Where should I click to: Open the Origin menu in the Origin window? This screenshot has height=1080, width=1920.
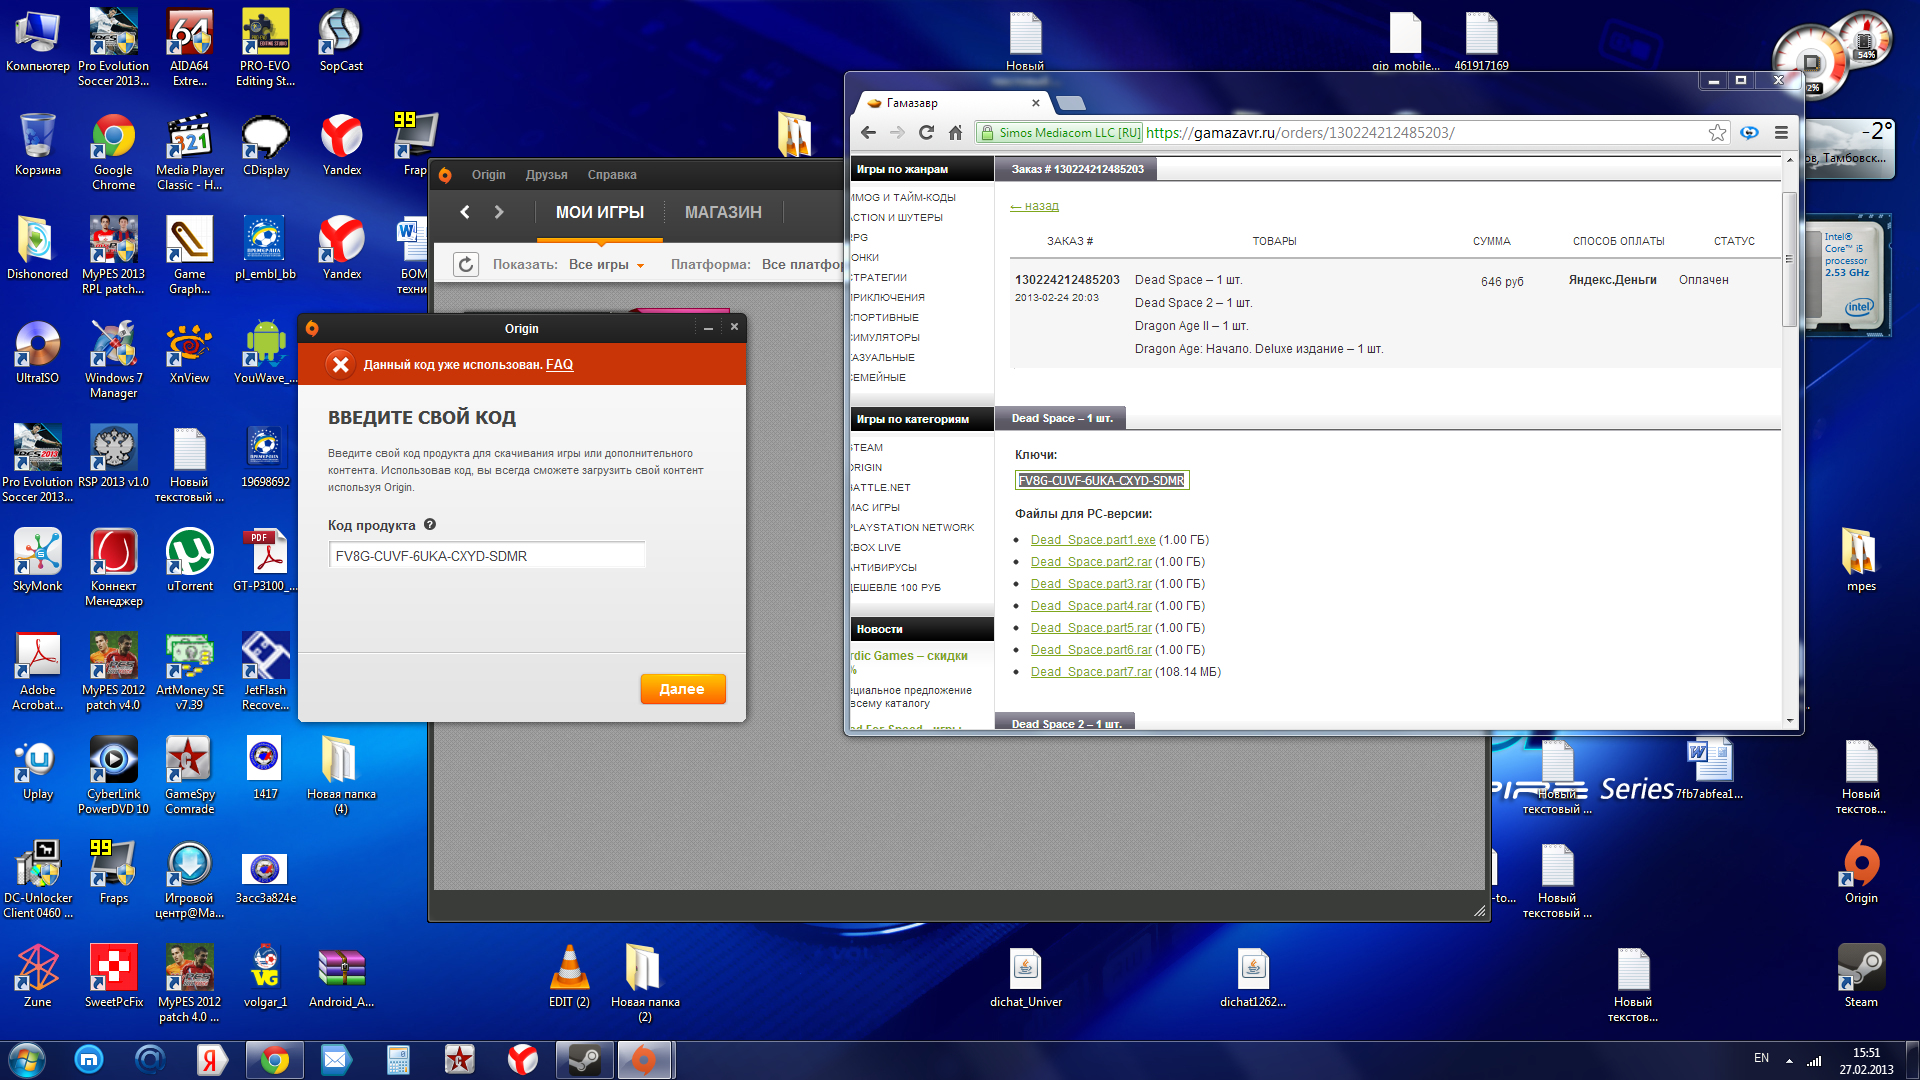[x=488, y=175]
